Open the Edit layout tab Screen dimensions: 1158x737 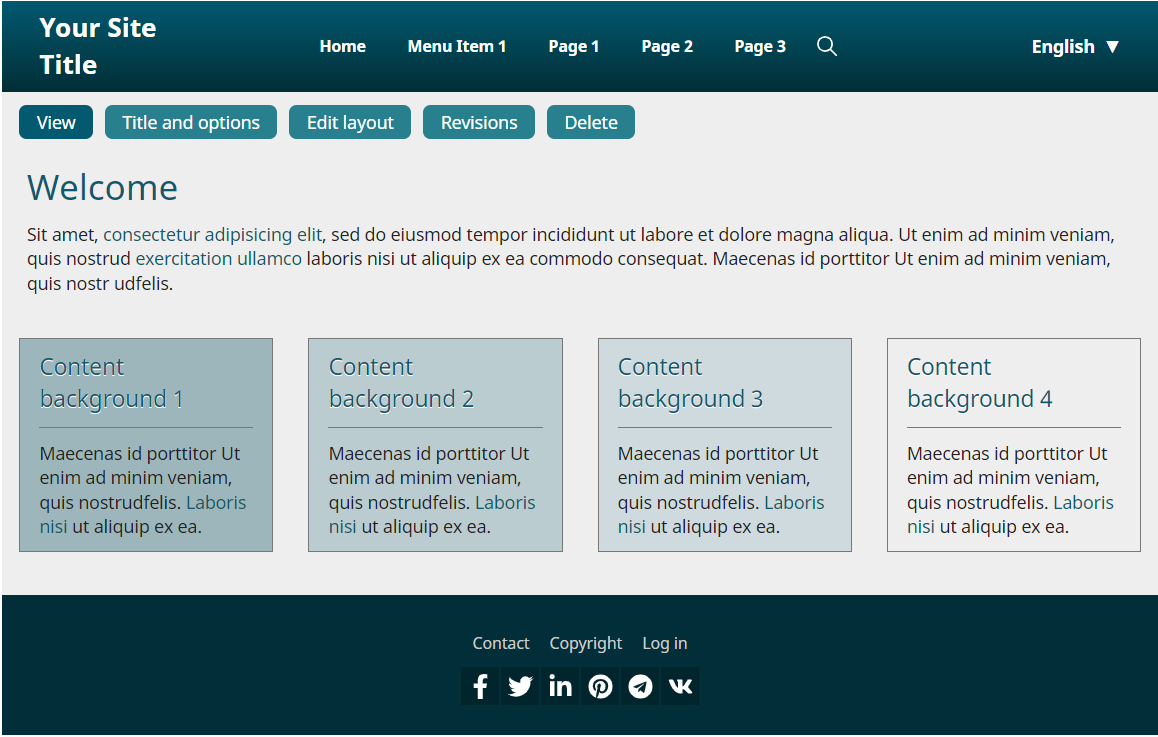point(350,122)
